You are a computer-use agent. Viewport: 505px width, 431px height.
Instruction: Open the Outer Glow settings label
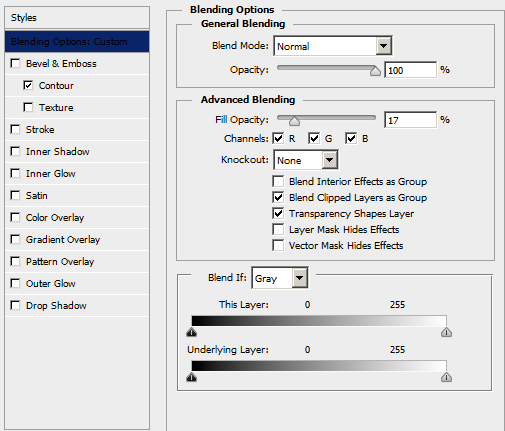[51, 283]
